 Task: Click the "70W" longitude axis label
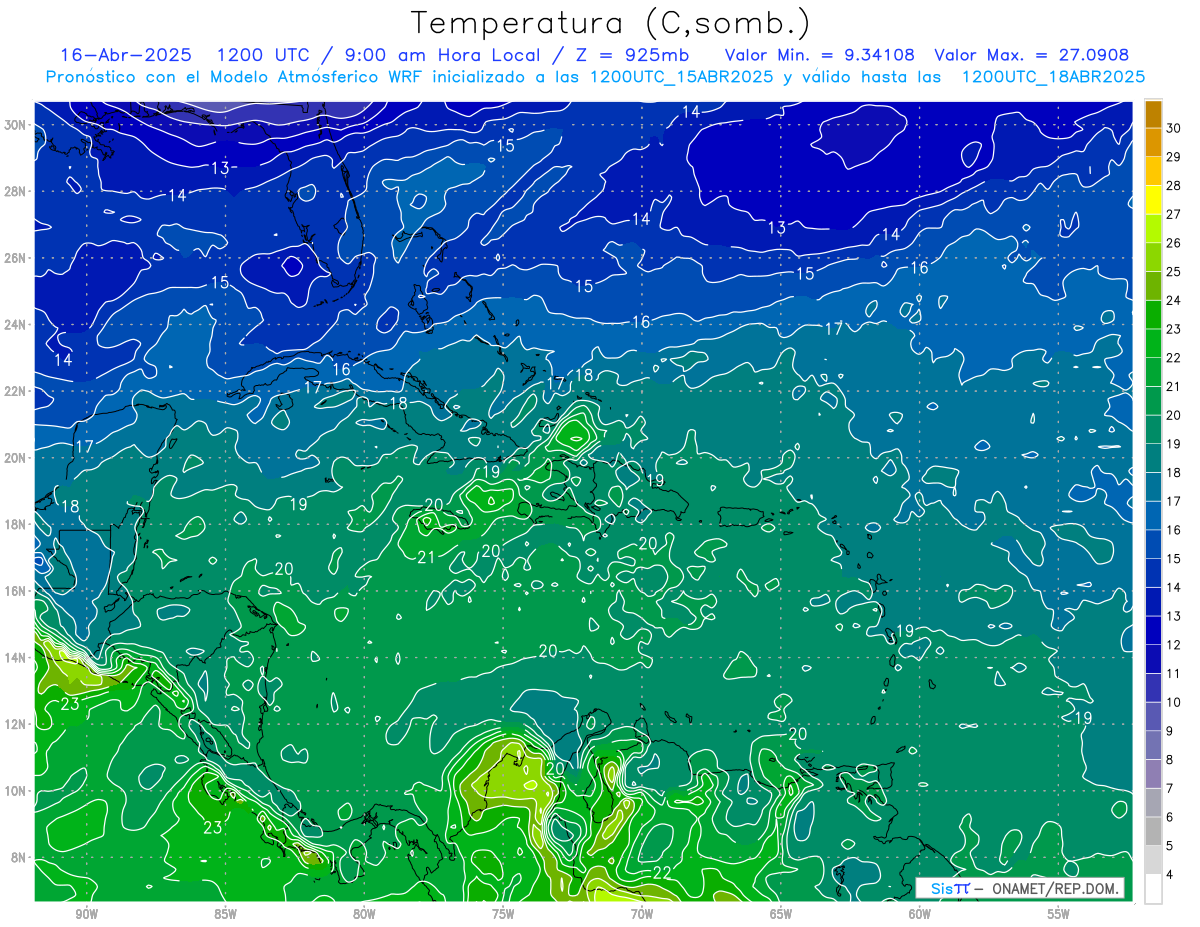pyautogui.click(x=642, y=915)
